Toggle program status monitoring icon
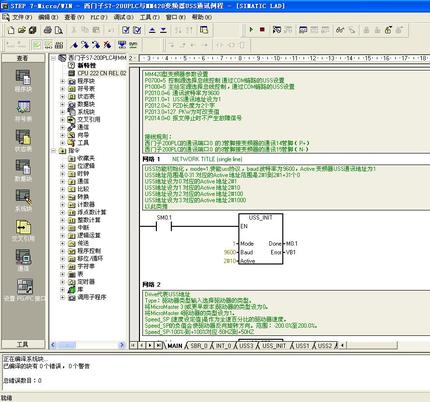Screen dimensions: 430x402 pos(277,30)
